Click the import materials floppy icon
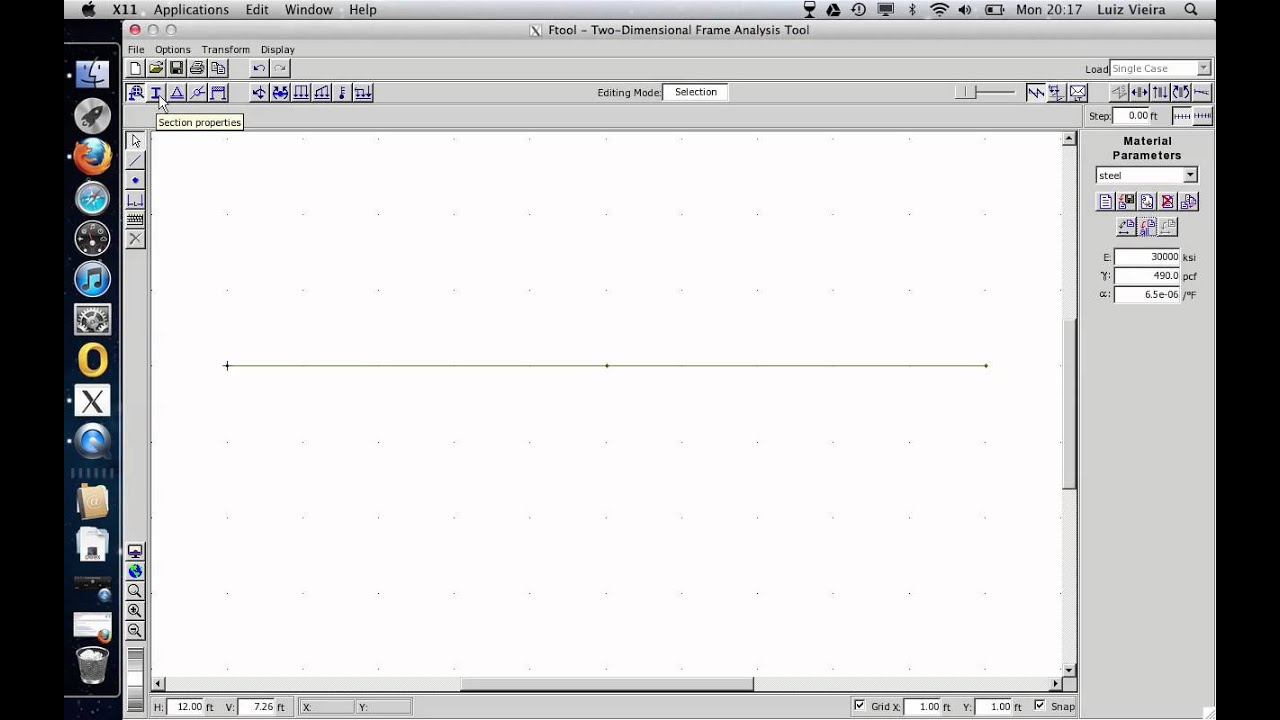This screenshot has height=720, width=1280. 1126,201
